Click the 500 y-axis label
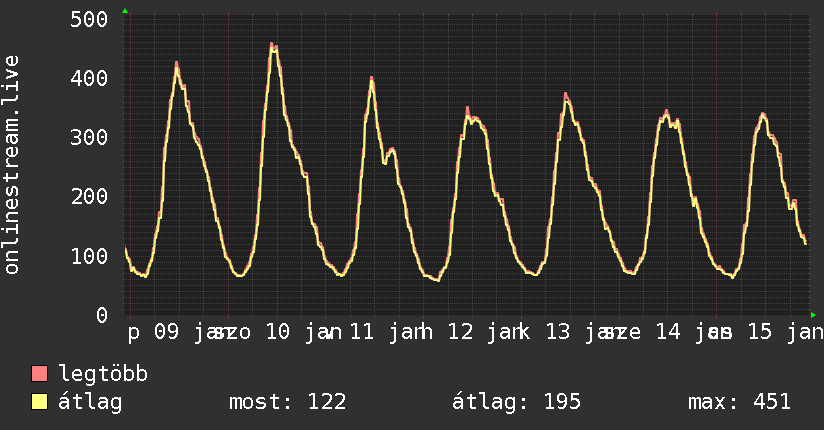Viewport: 824px width, 430px height. click(x=89, y=19)
